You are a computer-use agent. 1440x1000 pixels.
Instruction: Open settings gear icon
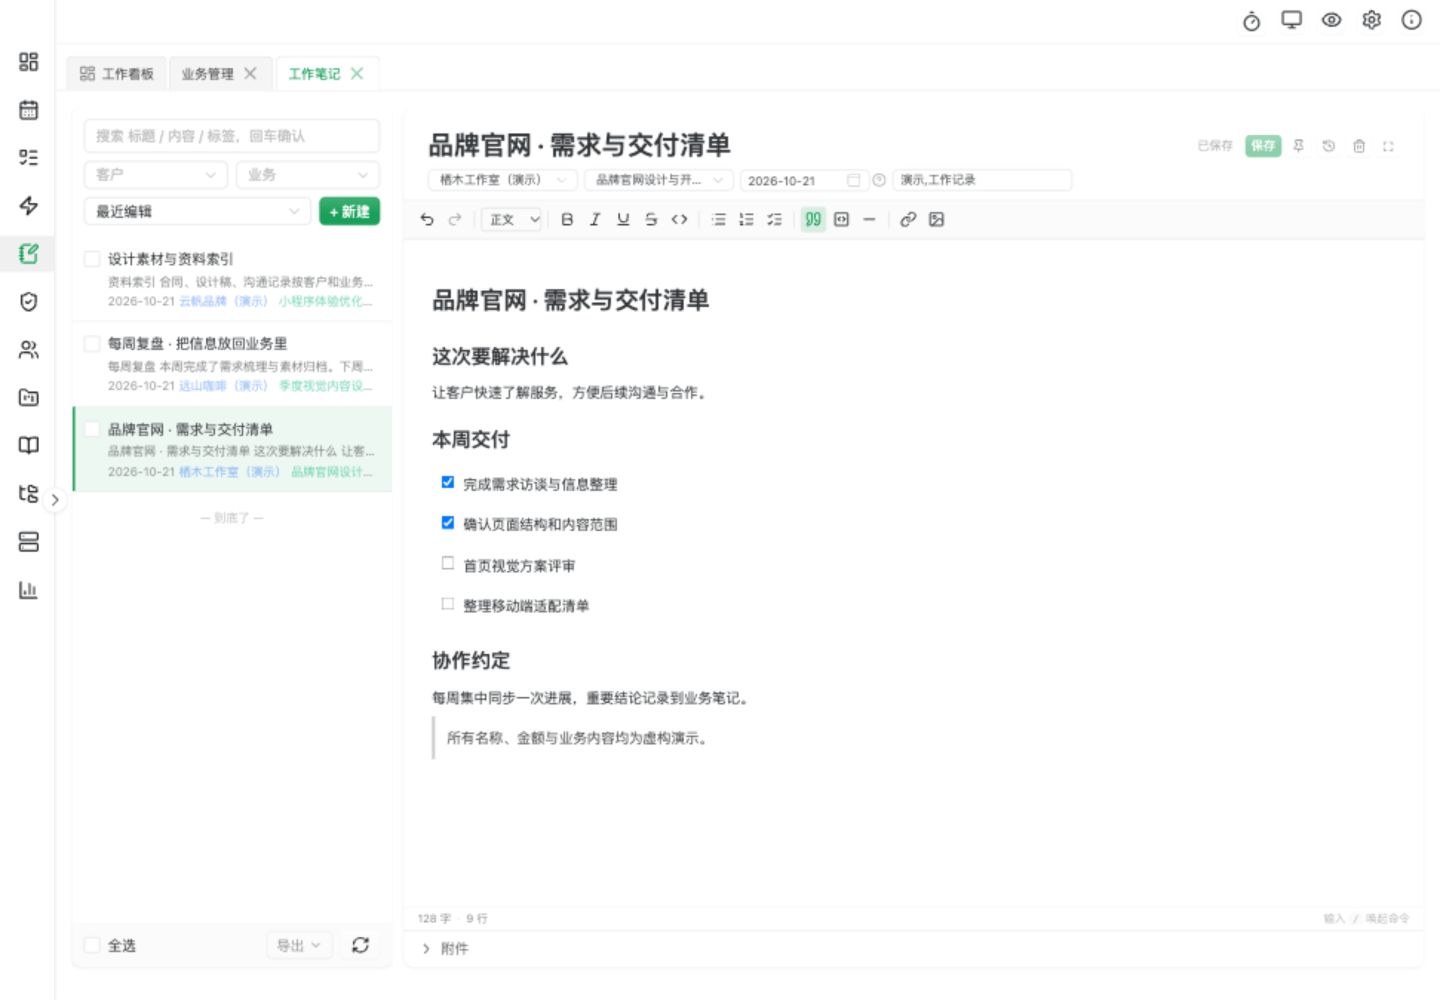1371,20
